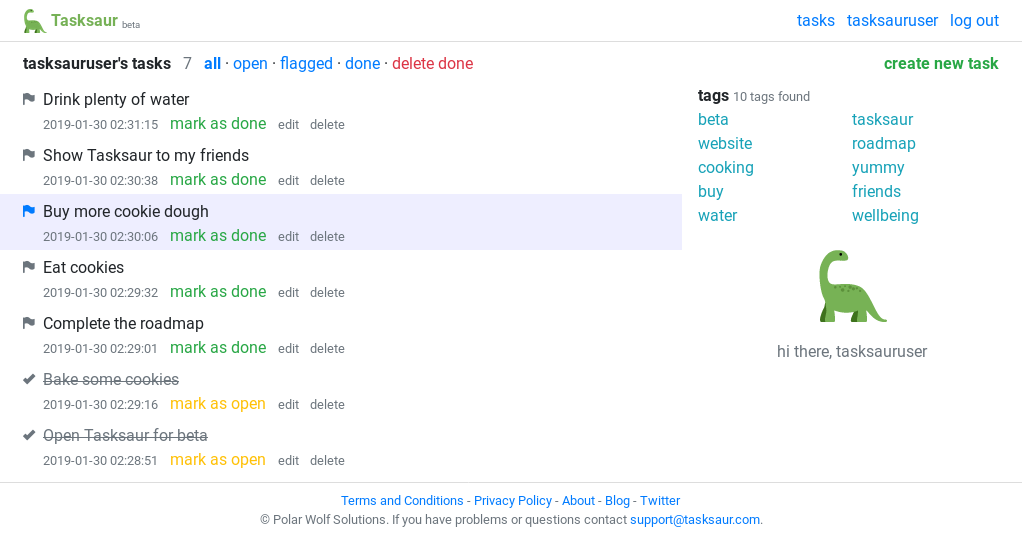The width and height of the screenshot is (1022, 540).
Task: Toggle flag on Show Tasksaur to my friends
Action: point(29,155)
